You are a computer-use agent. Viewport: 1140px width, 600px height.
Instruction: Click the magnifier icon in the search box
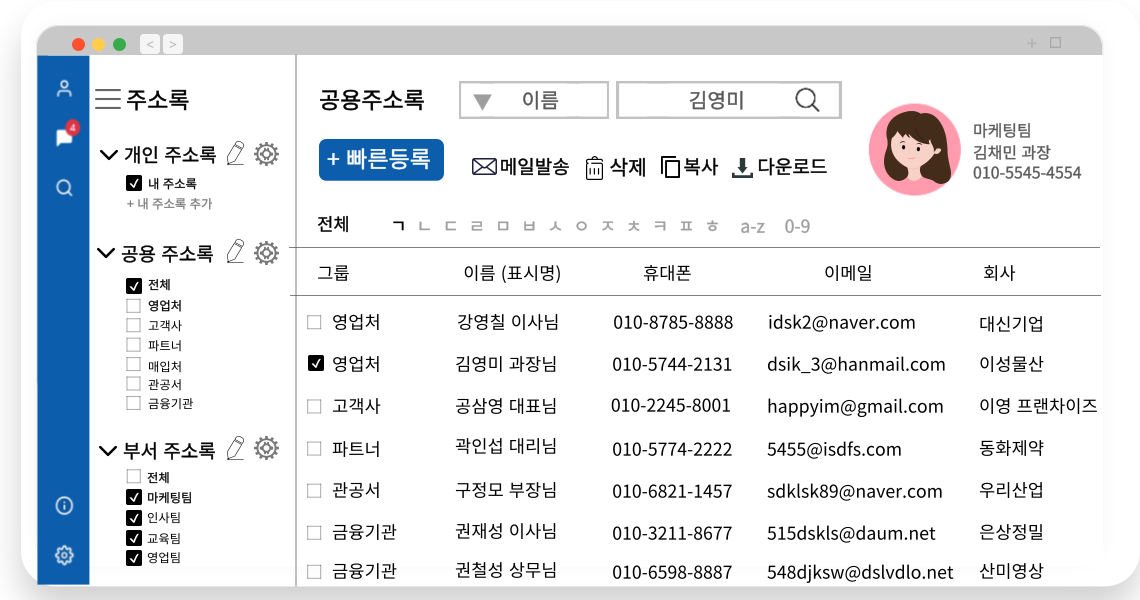pos(806,100)
